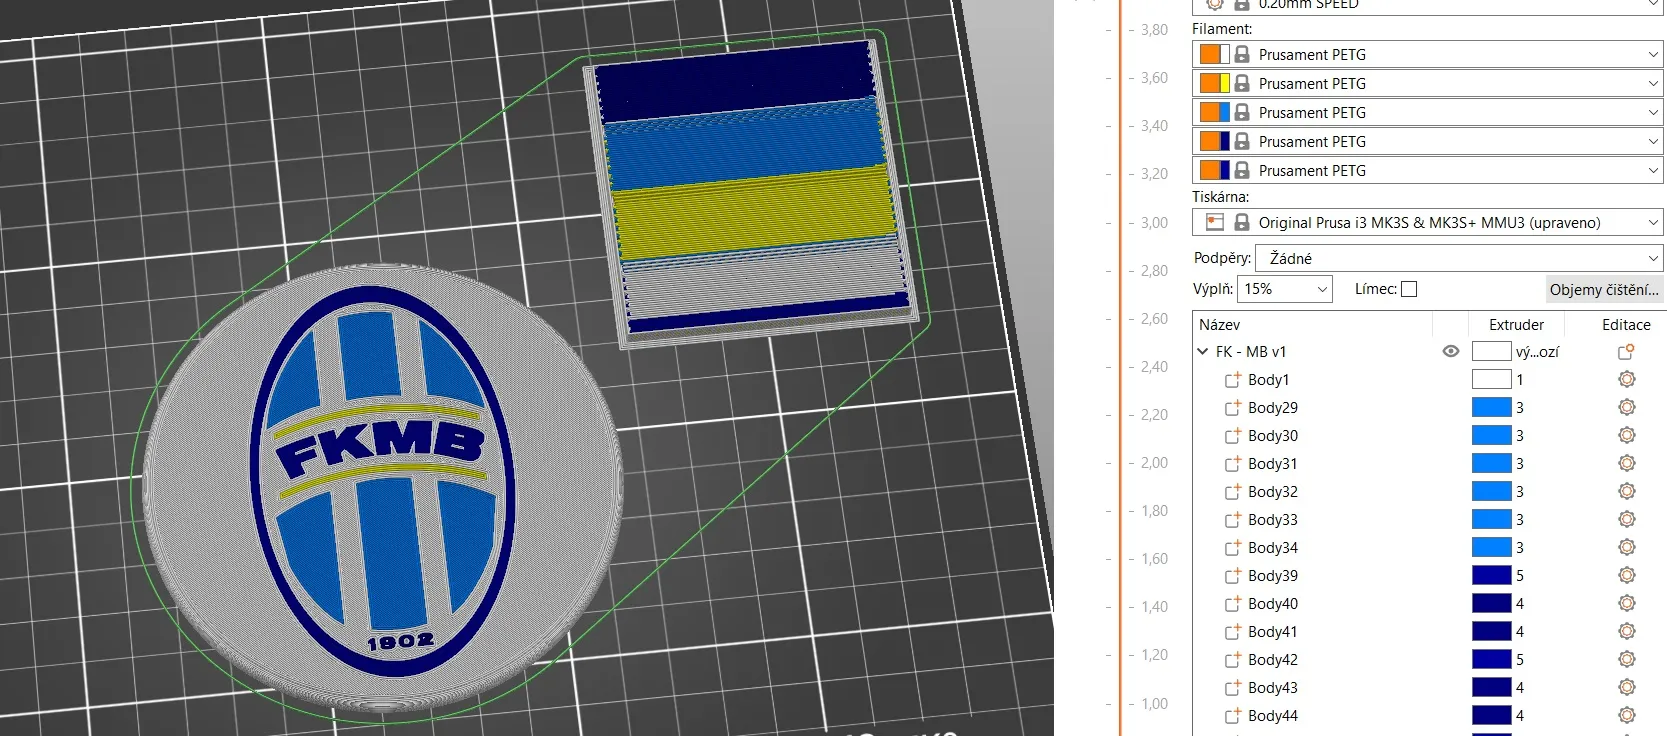This screenshot has height=736, width=1667.
Task: Open the settings gear for Body31
Action: [1627, 464]
